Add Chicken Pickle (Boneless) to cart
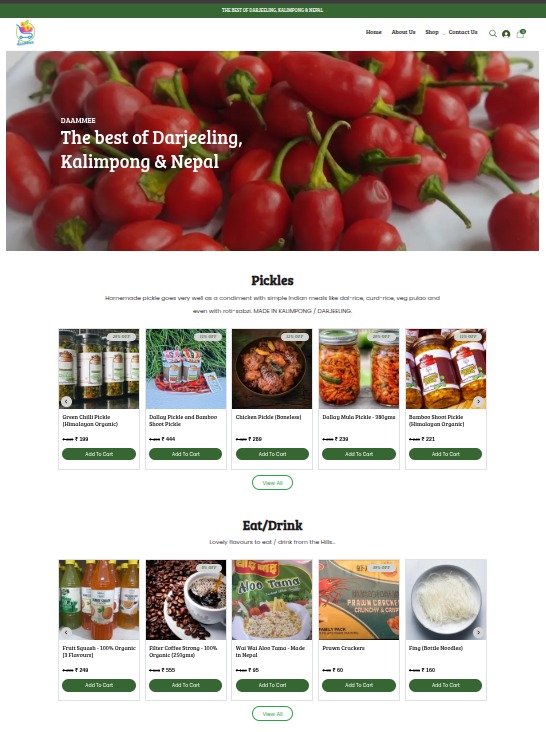 (273, 454)
